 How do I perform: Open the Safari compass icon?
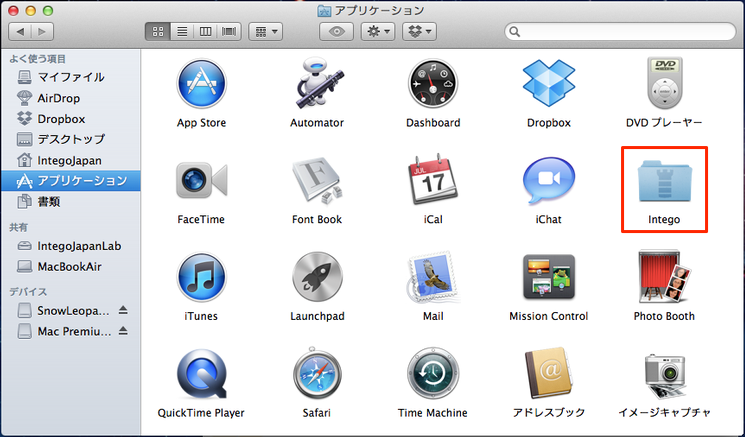point(317,374)
